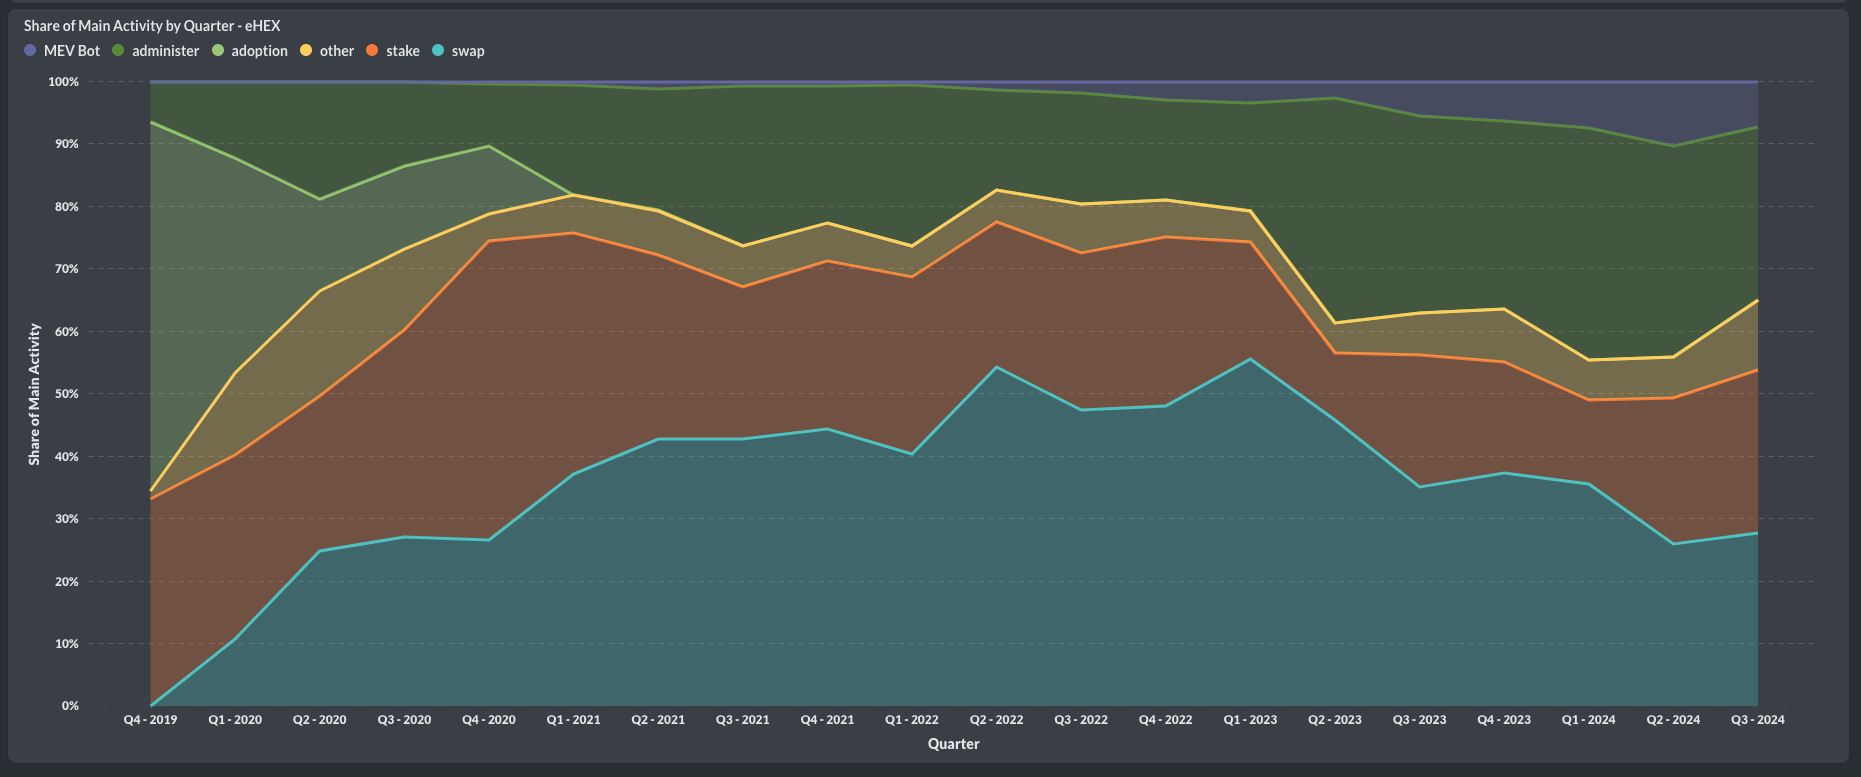1861x777 pixels.
Task: Click the 50% y-axis tick label
Action: click(67, 394)
